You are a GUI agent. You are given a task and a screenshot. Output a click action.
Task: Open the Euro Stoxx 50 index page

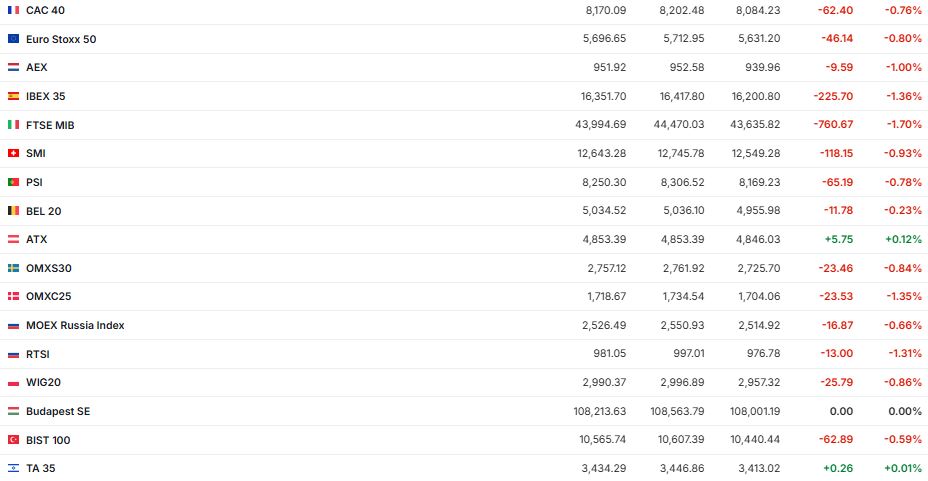(x=61, y=39)
